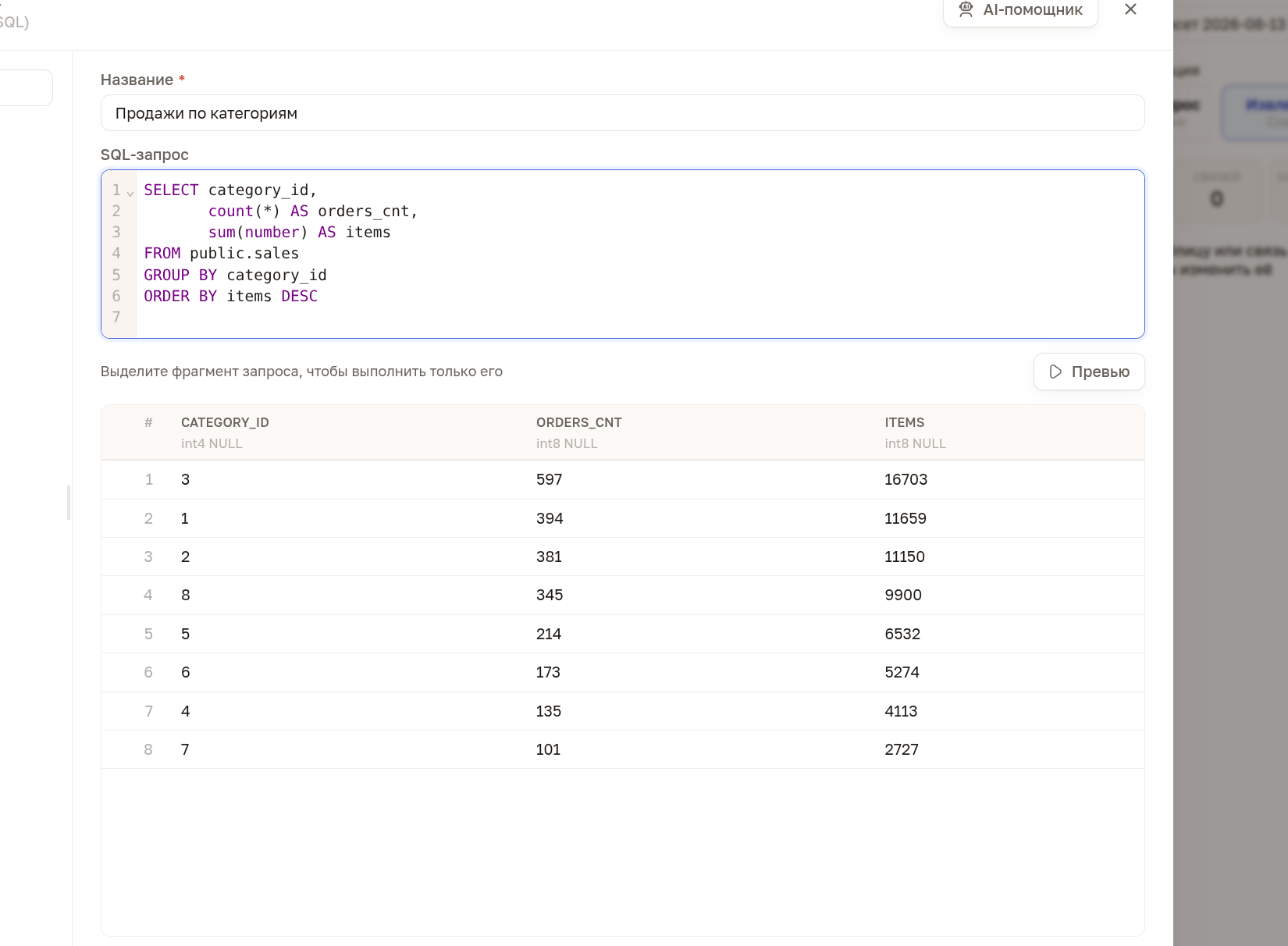
Task: Click the DESC keyword in line 6
Action: point(299,296)
